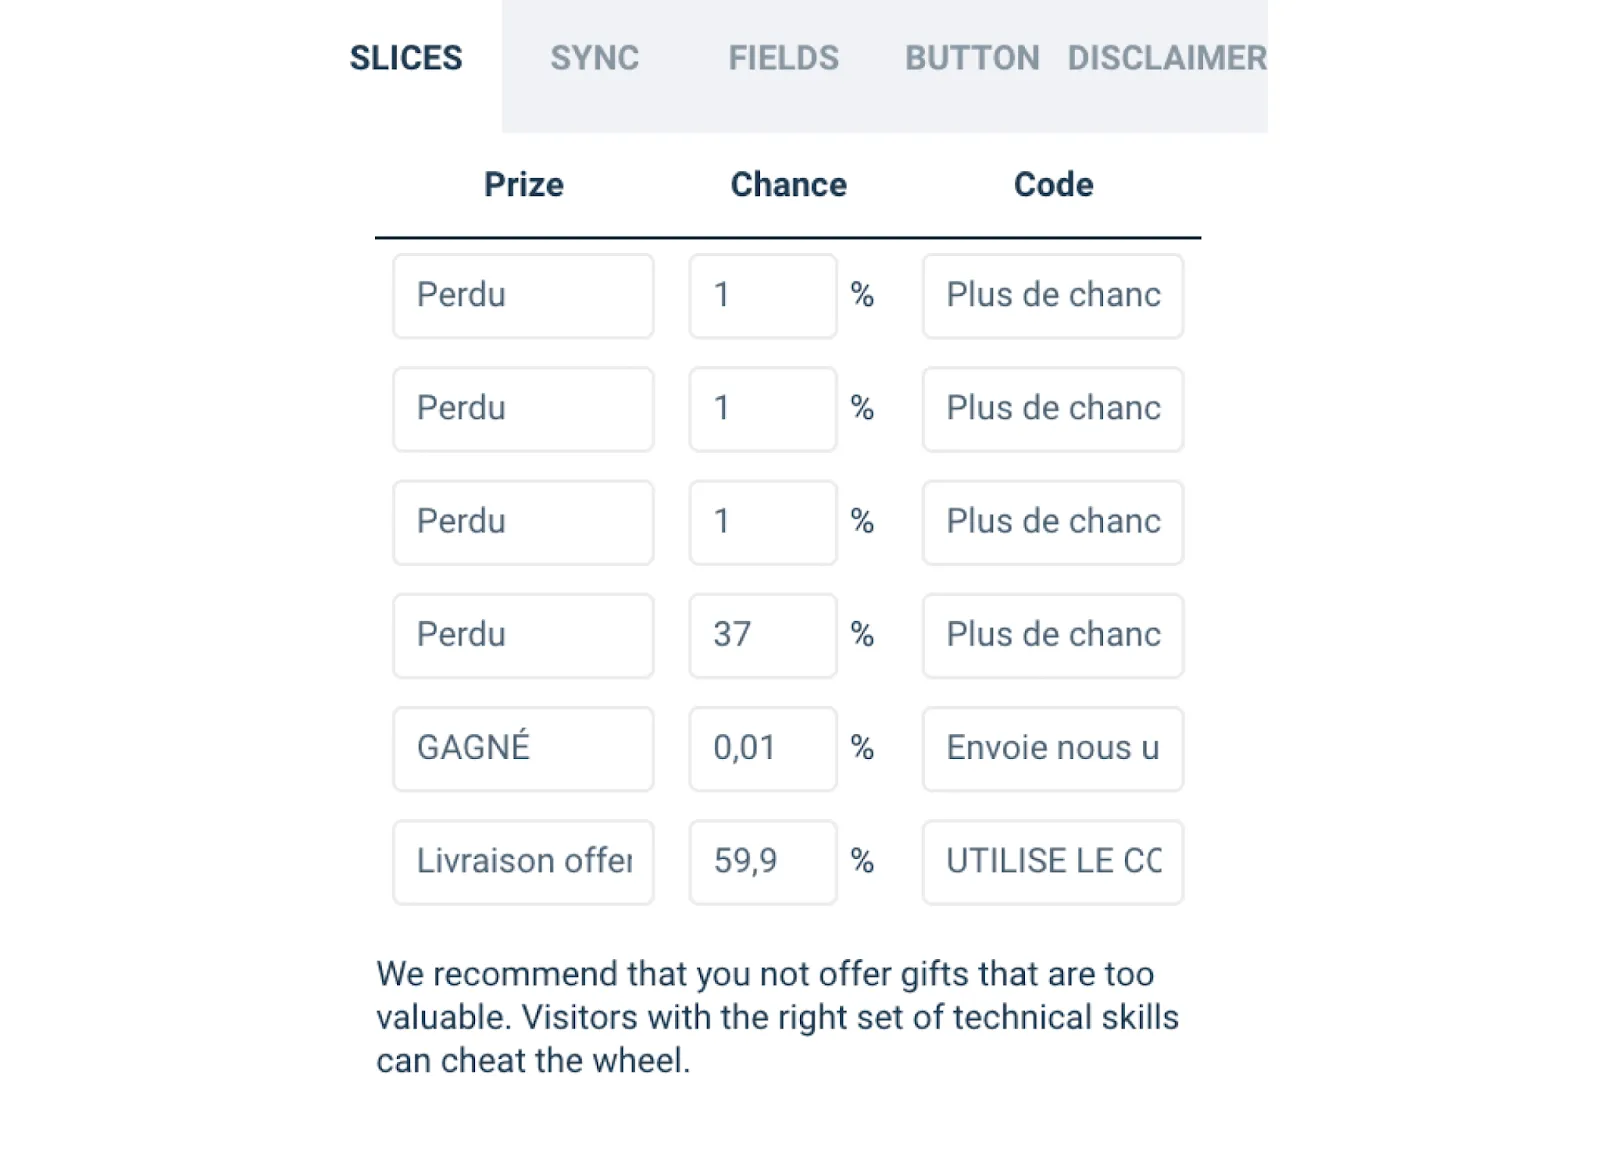
Task: Edit the 59,9 chance field
Action: click(763, 861)
